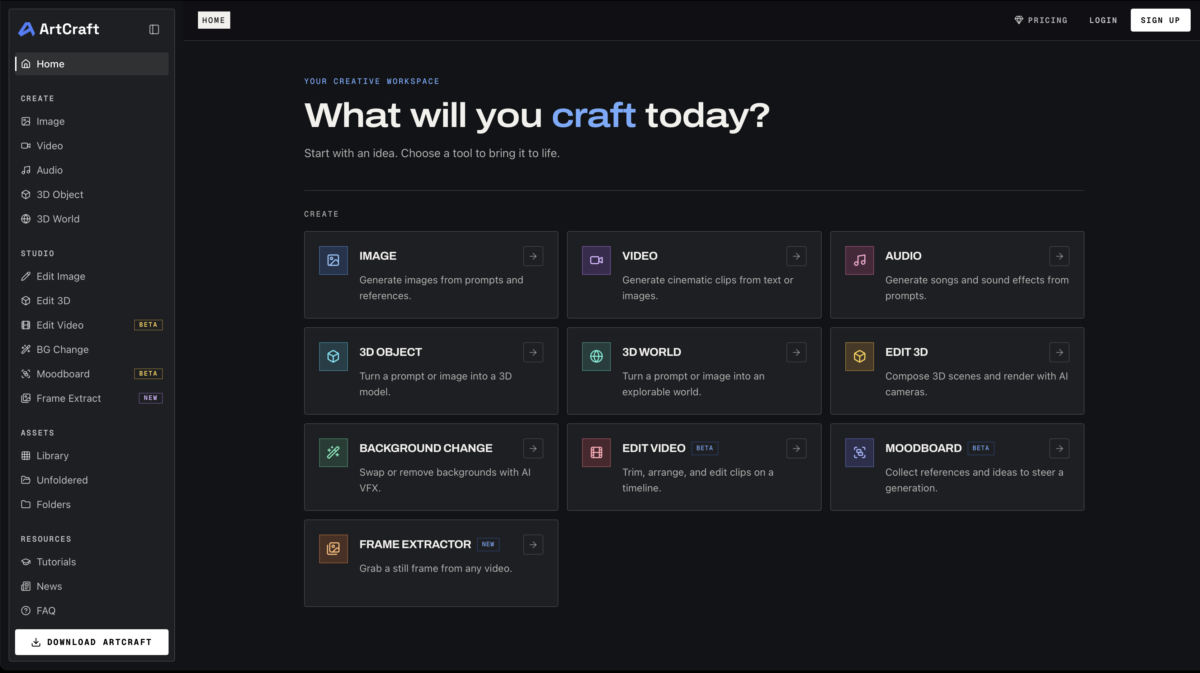Click the ArtCraft brand name text
This screenshot has width=1200, height=673.
click(69, 29)
